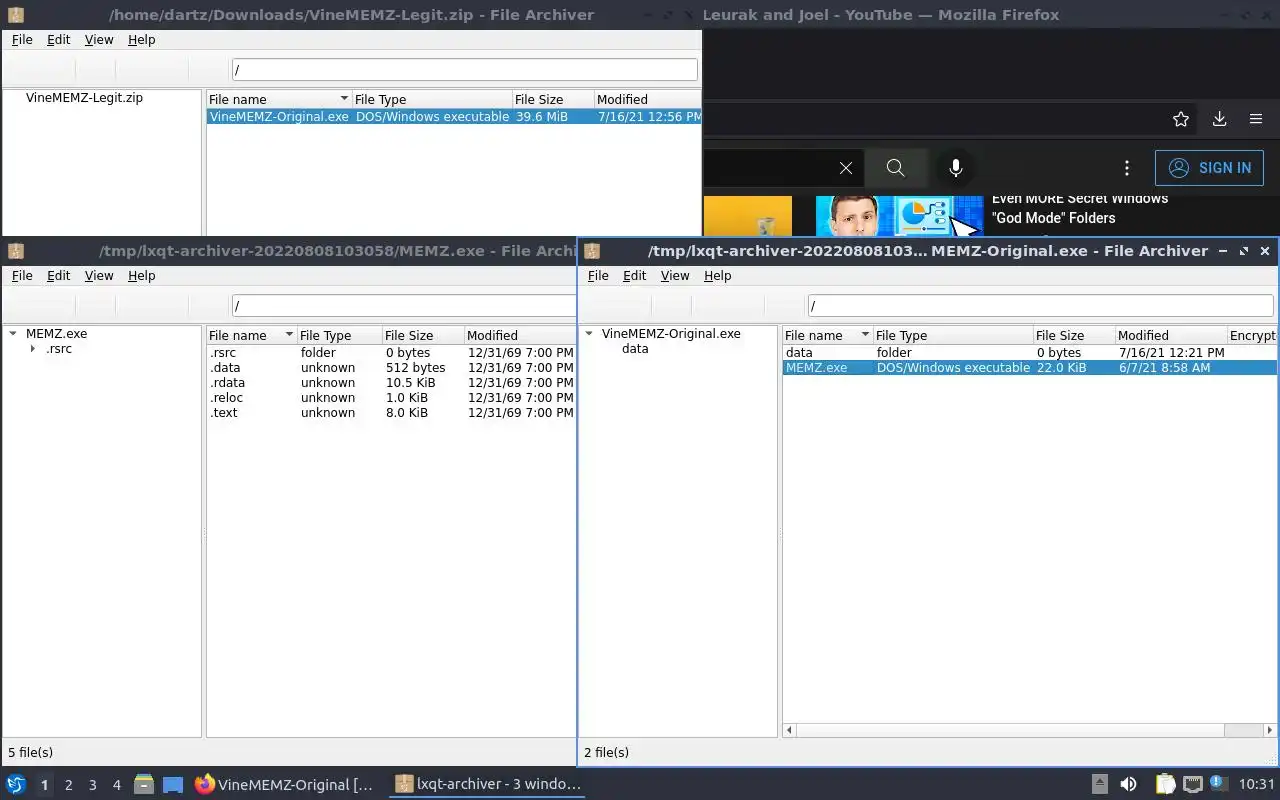The height and width of the screenshot is (800, 1280).
Task: Click the network status tray icon
Action: point(1192,784)
